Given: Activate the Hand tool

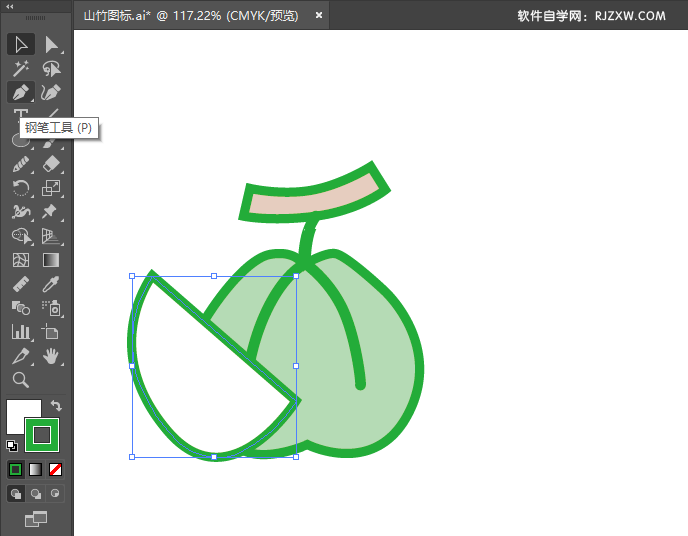Looking at the screenshot, I should click(x=51, y=356).
